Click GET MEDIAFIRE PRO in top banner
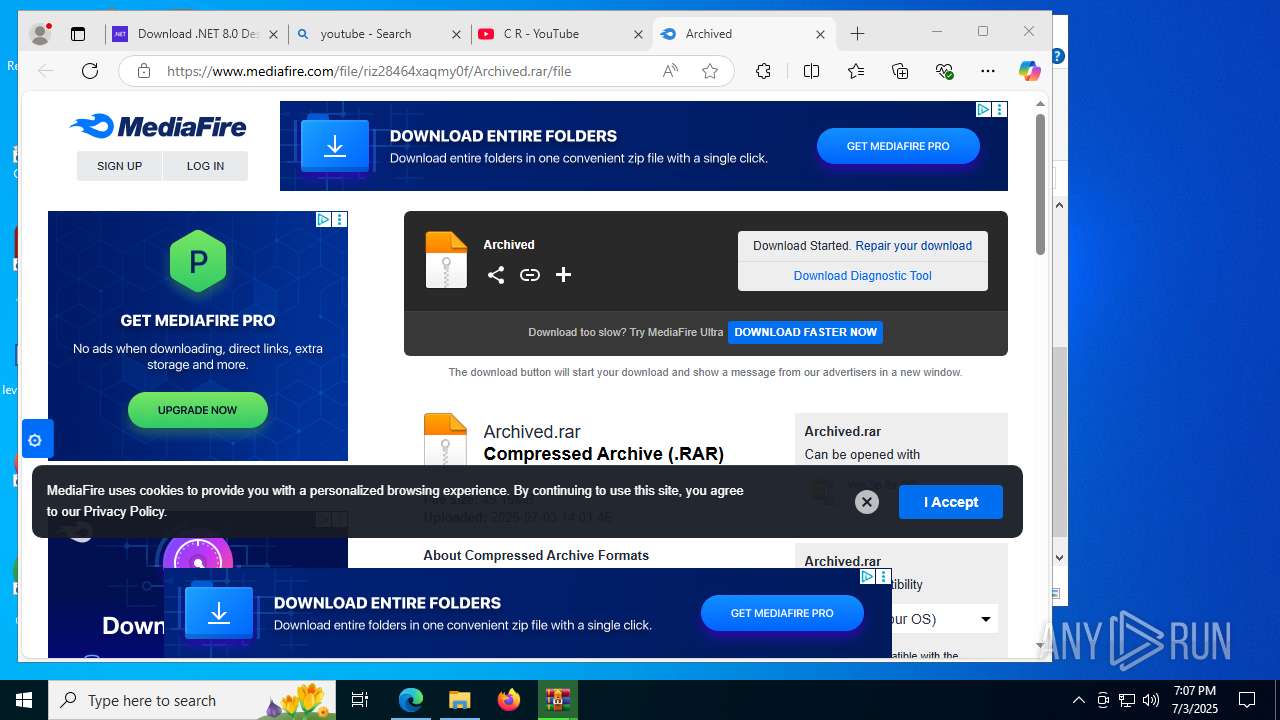 coord(898,146)
